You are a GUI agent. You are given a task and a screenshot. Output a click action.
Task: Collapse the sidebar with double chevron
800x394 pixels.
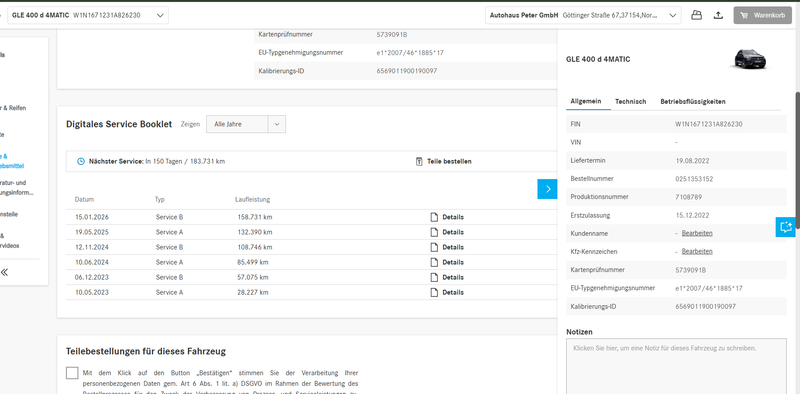tap(4, 272)
